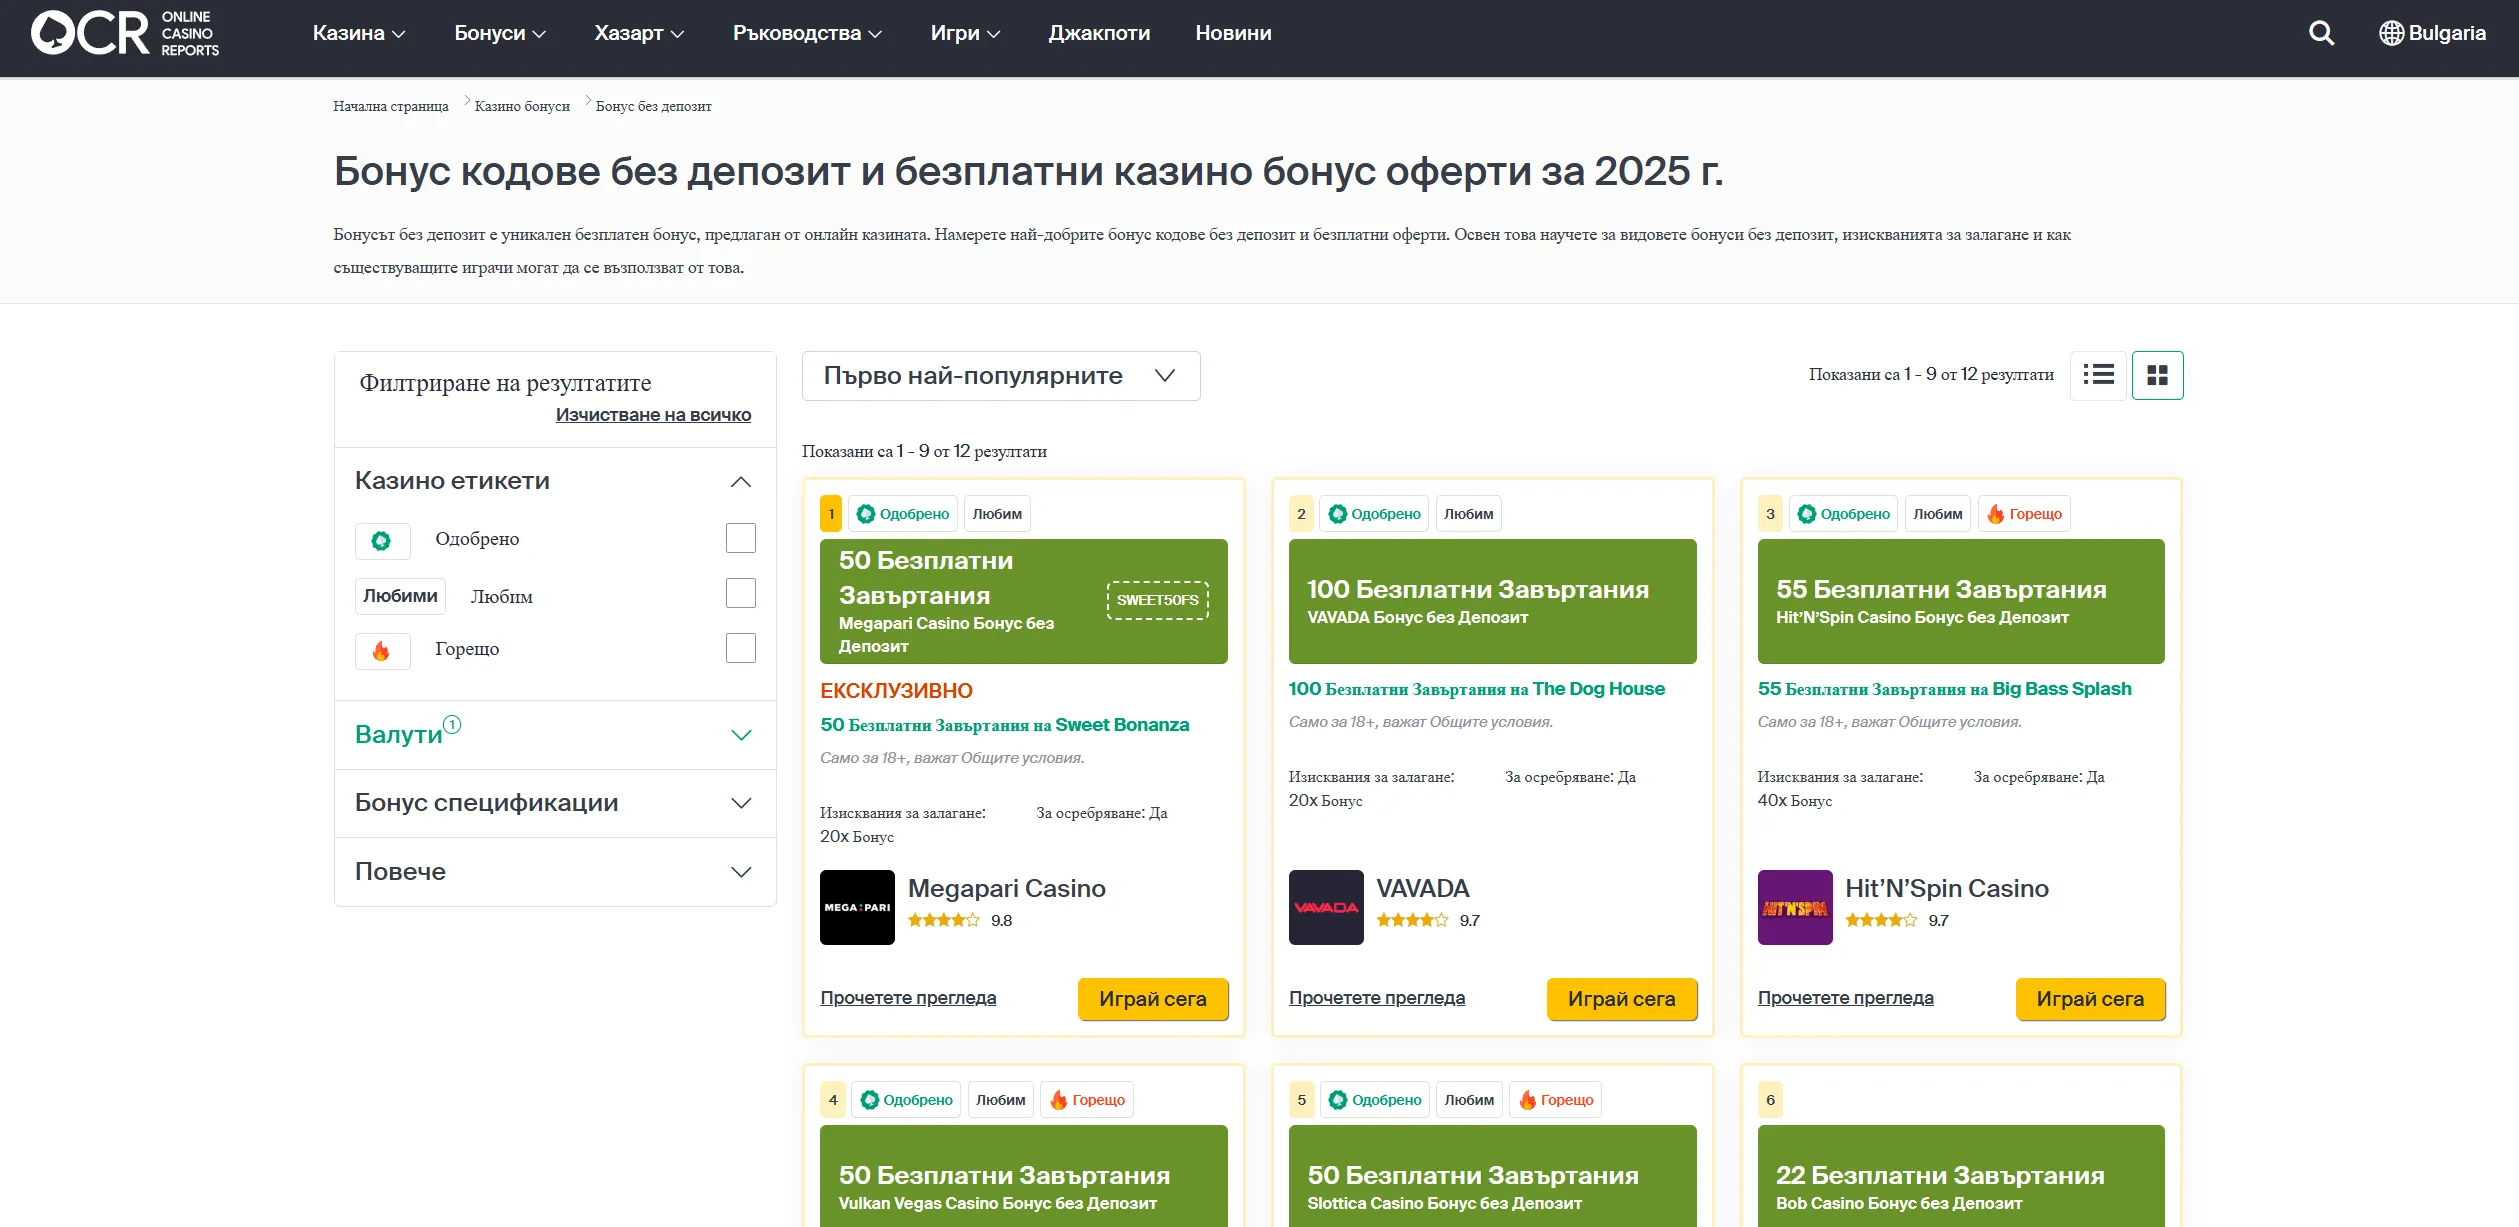Viewport: 2519px width, 1227px height.
Task: Click Играй сега for VAVADA
Action: click(x=1622, y=999)
